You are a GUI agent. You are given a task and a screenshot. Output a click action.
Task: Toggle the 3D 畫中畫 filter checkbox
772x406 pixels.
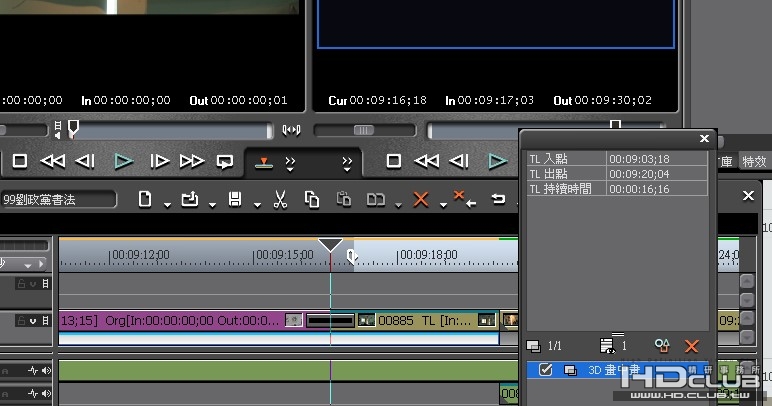(545, 370)
